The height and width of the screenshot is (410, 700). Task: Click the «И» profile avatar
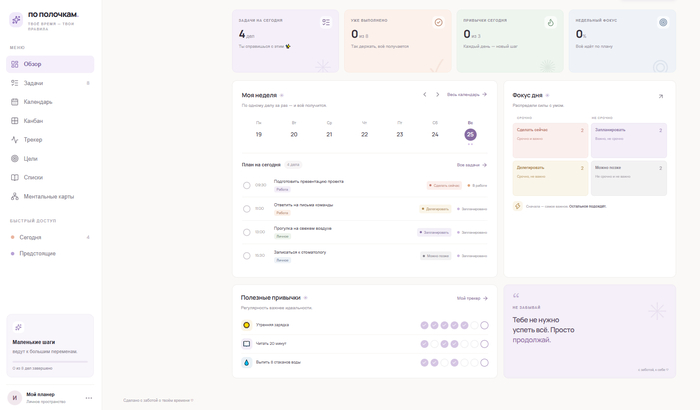15,397
